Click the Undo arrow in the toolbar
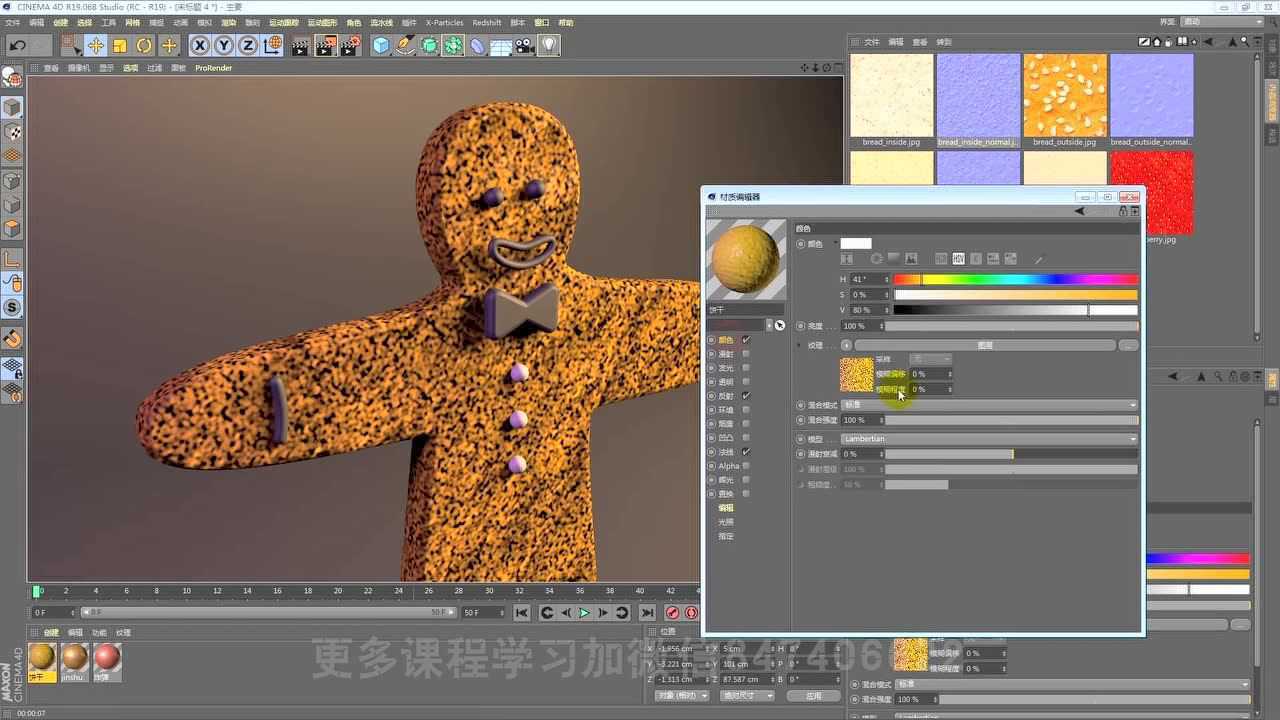Screen dimensions: 1280x720 pos(17,45)
